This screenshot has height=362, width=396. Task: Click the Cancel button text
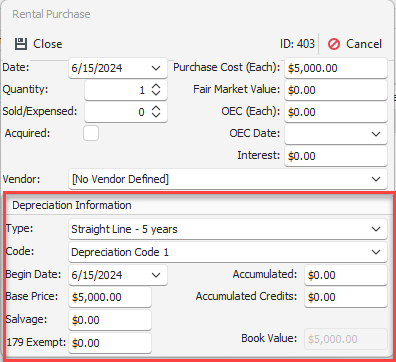click(x=364, y=44)
